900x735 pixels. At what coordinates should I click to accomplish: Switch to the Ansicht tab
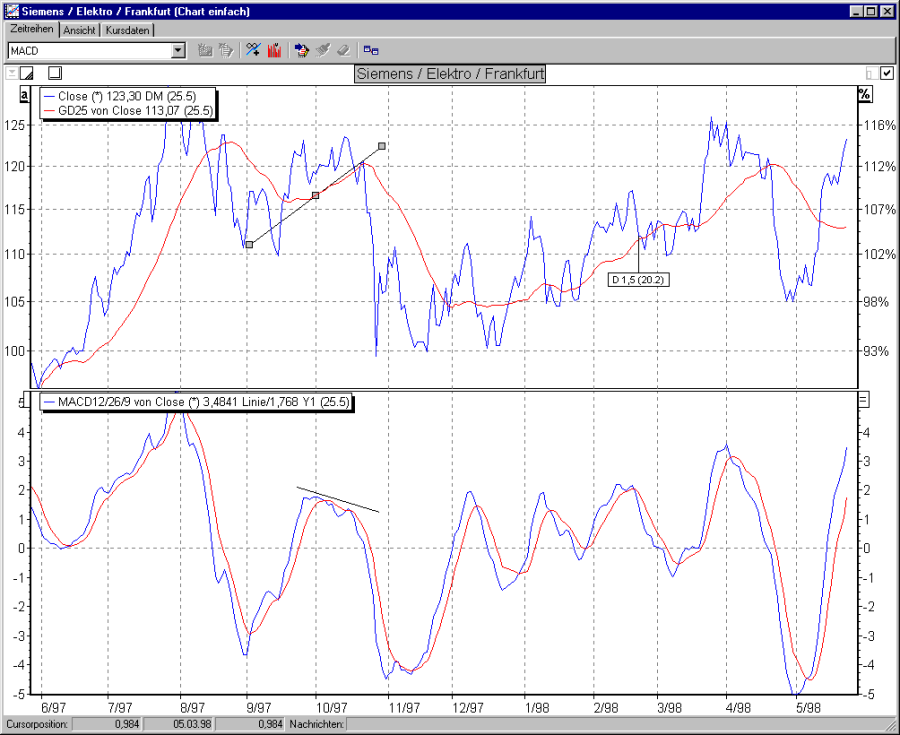point(80,30)
